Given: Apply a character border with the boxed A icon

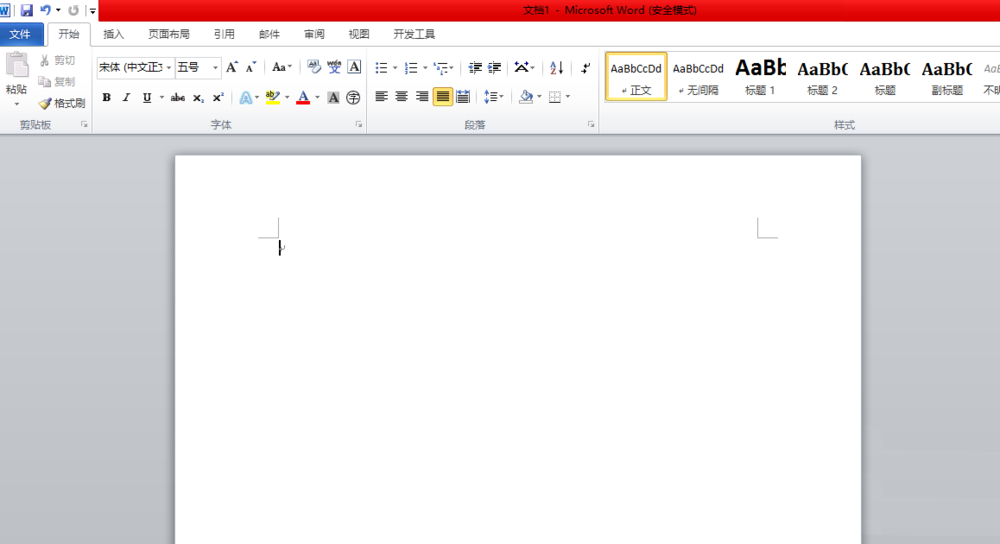Looking at the screenshot, I should [x=355, y=67].
